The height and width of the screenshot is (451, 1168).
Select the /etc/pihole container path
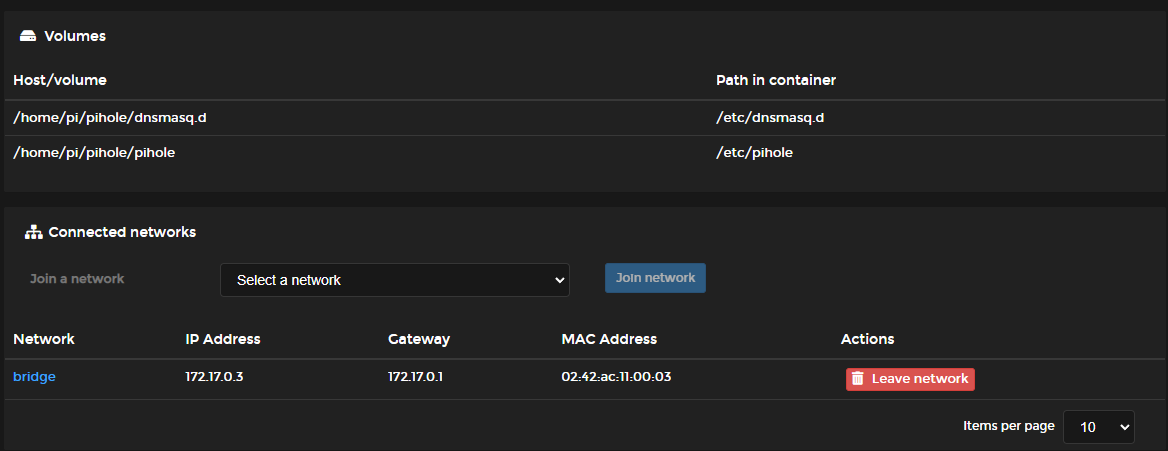coord(755,153)
